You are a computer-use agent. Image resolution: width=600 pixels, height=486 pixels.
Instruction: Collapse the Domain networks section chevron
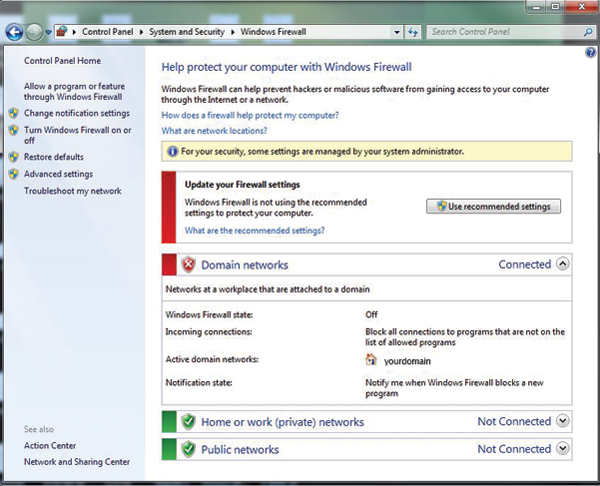(x=562, y=264)
